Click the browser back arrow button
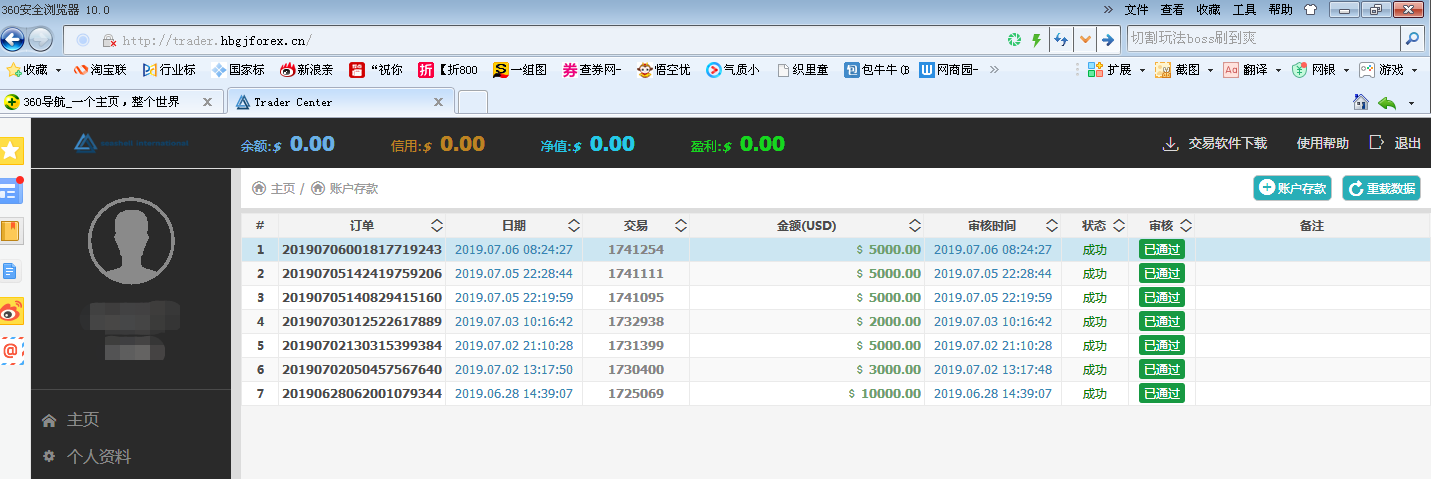Viewport: 1431px width, 479px height. 12,40
